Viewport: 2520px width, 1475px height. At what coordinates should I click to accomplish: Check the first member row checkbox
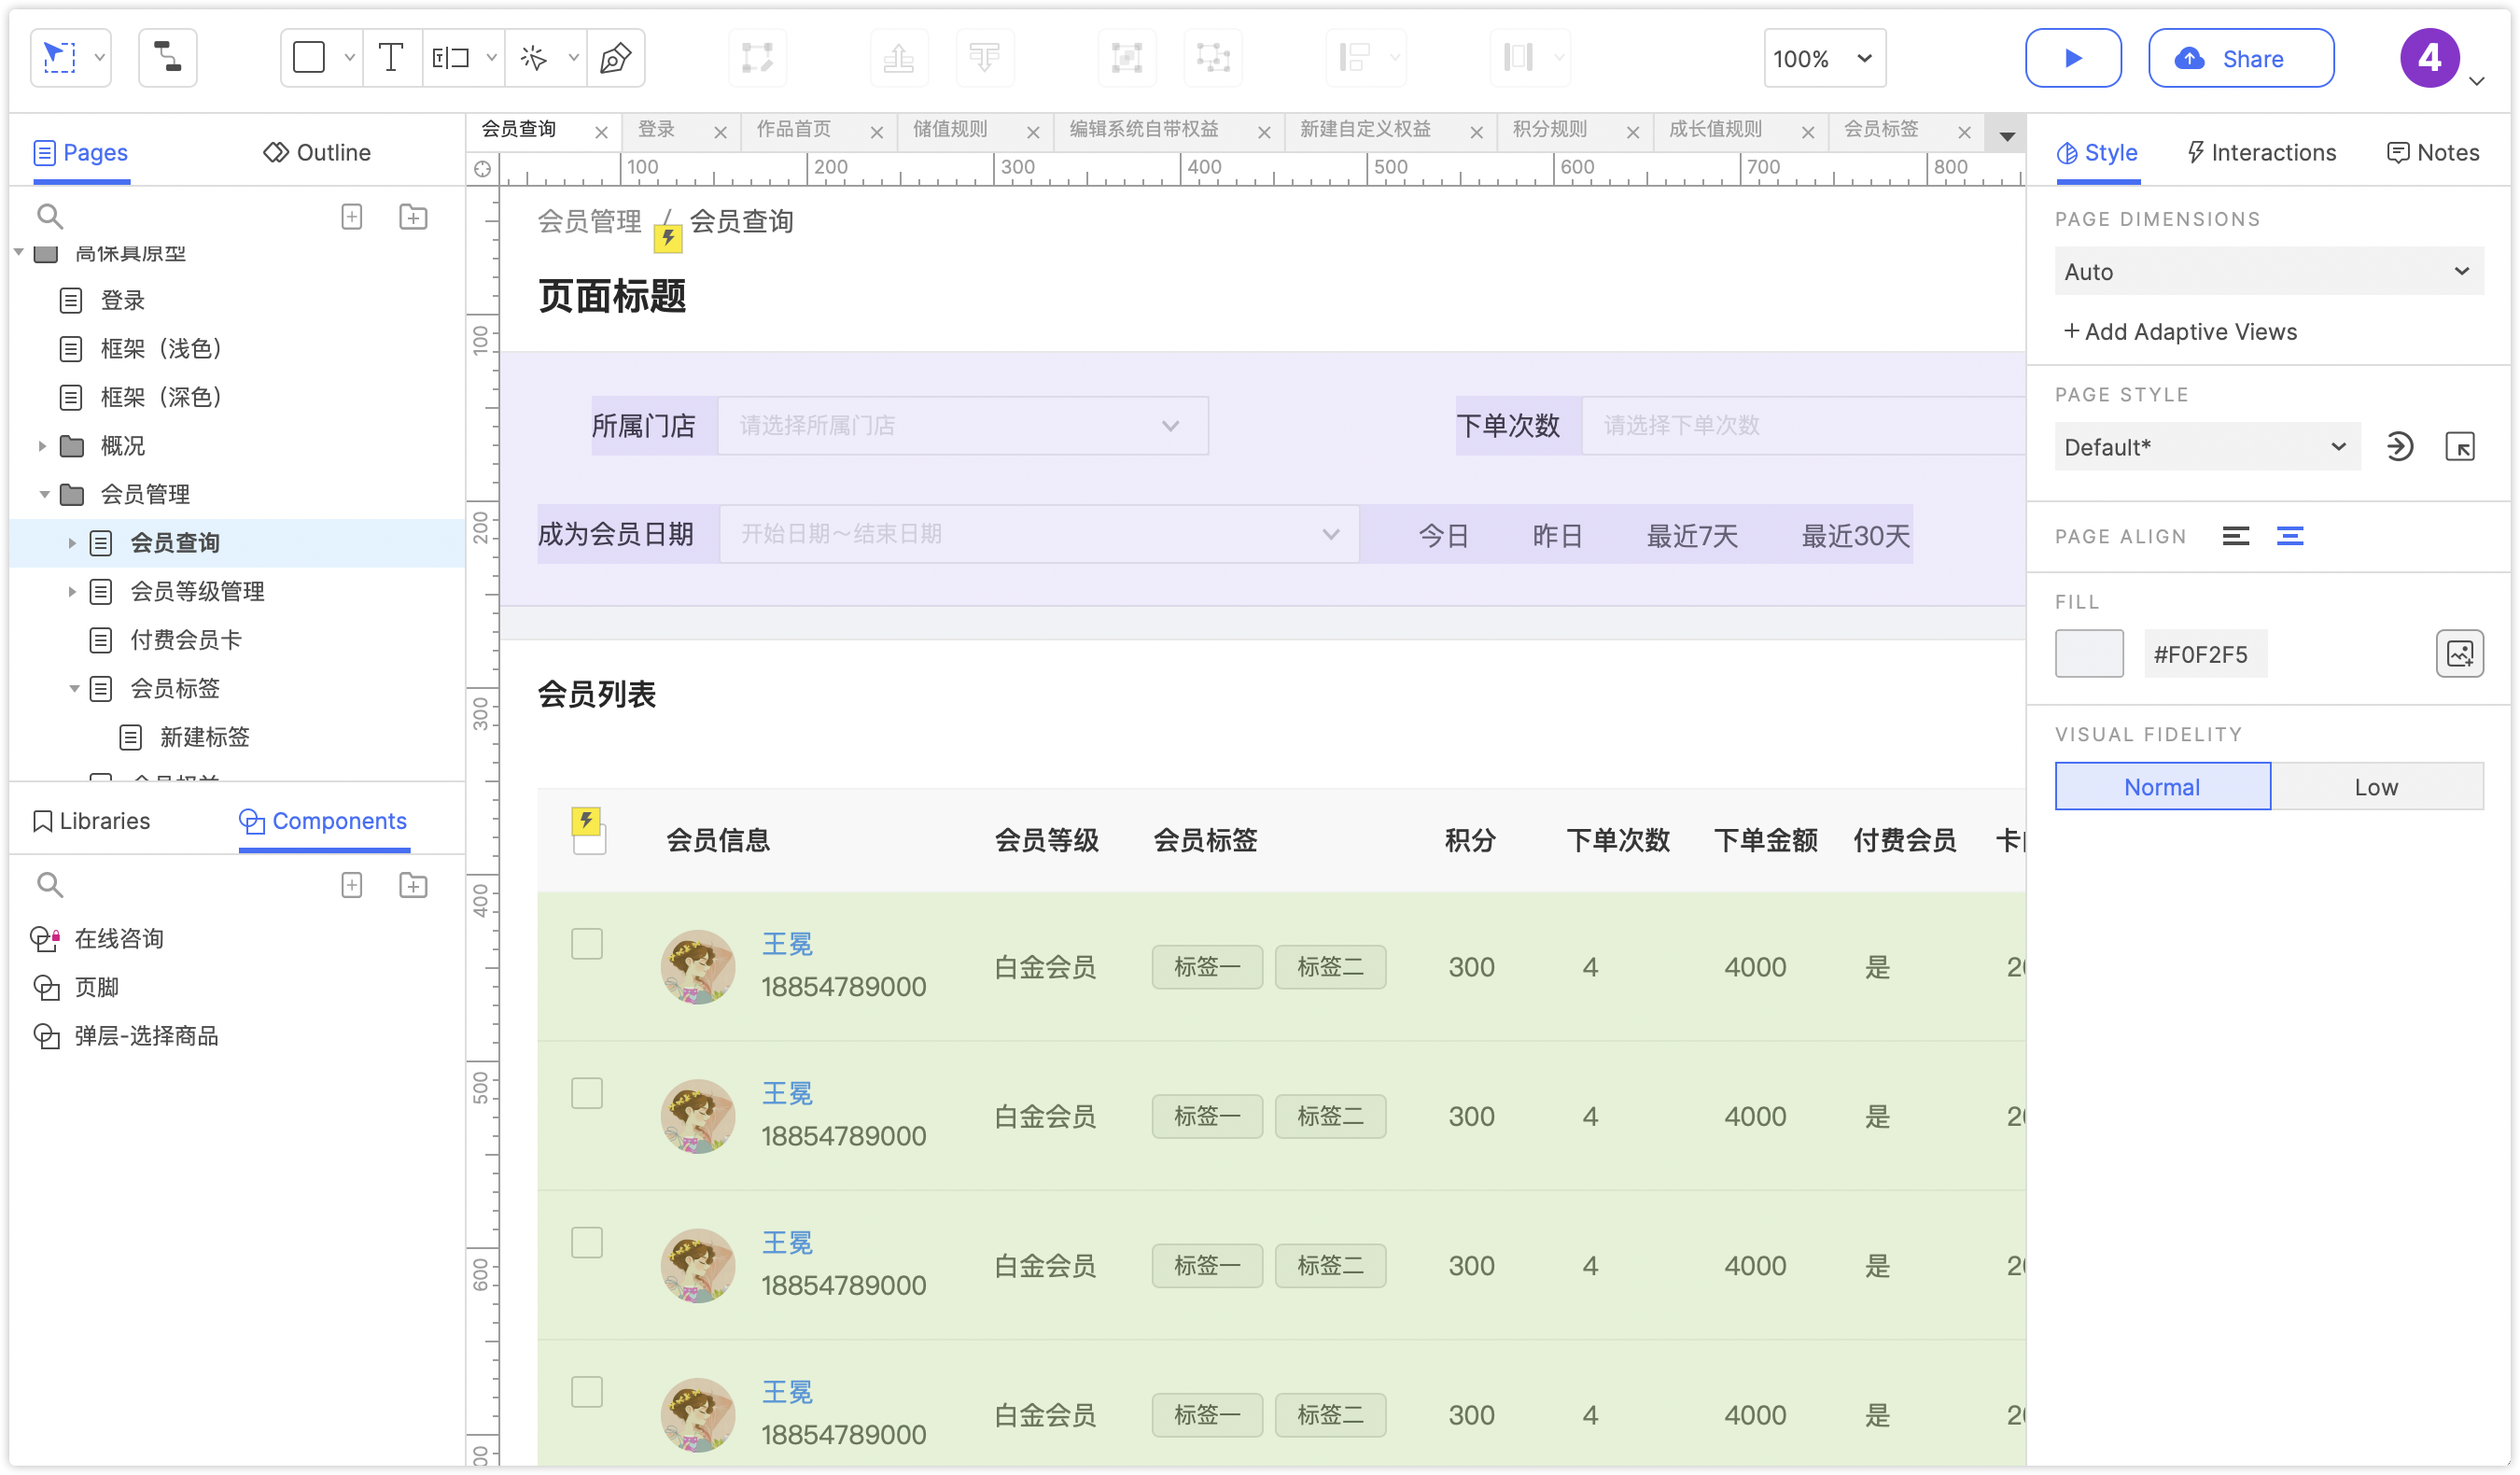pyautogui.click(x=587, y=944)
